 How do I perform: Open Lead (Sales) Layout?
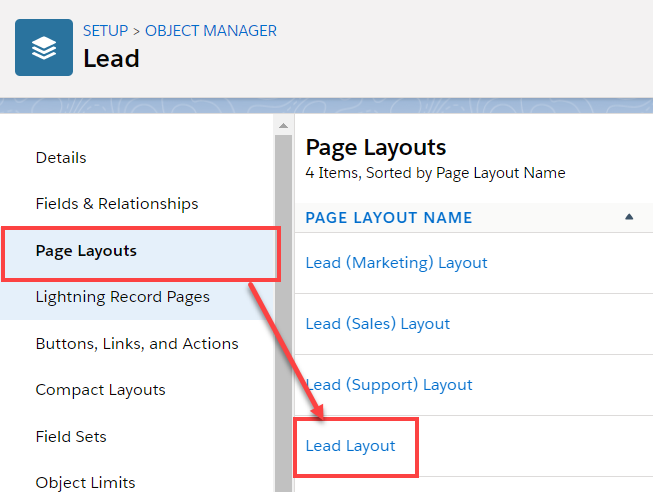(x=377, y=324)
